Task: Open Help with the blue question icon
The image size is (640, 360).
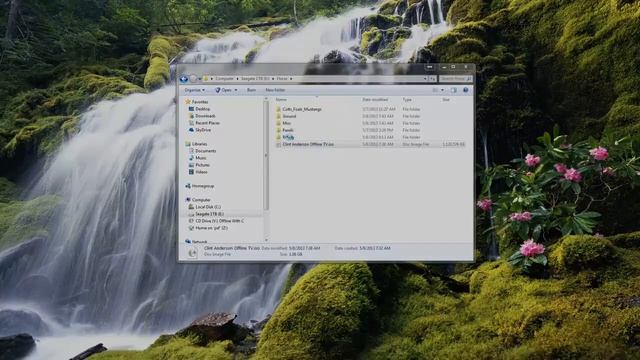Action: [466, 90]
